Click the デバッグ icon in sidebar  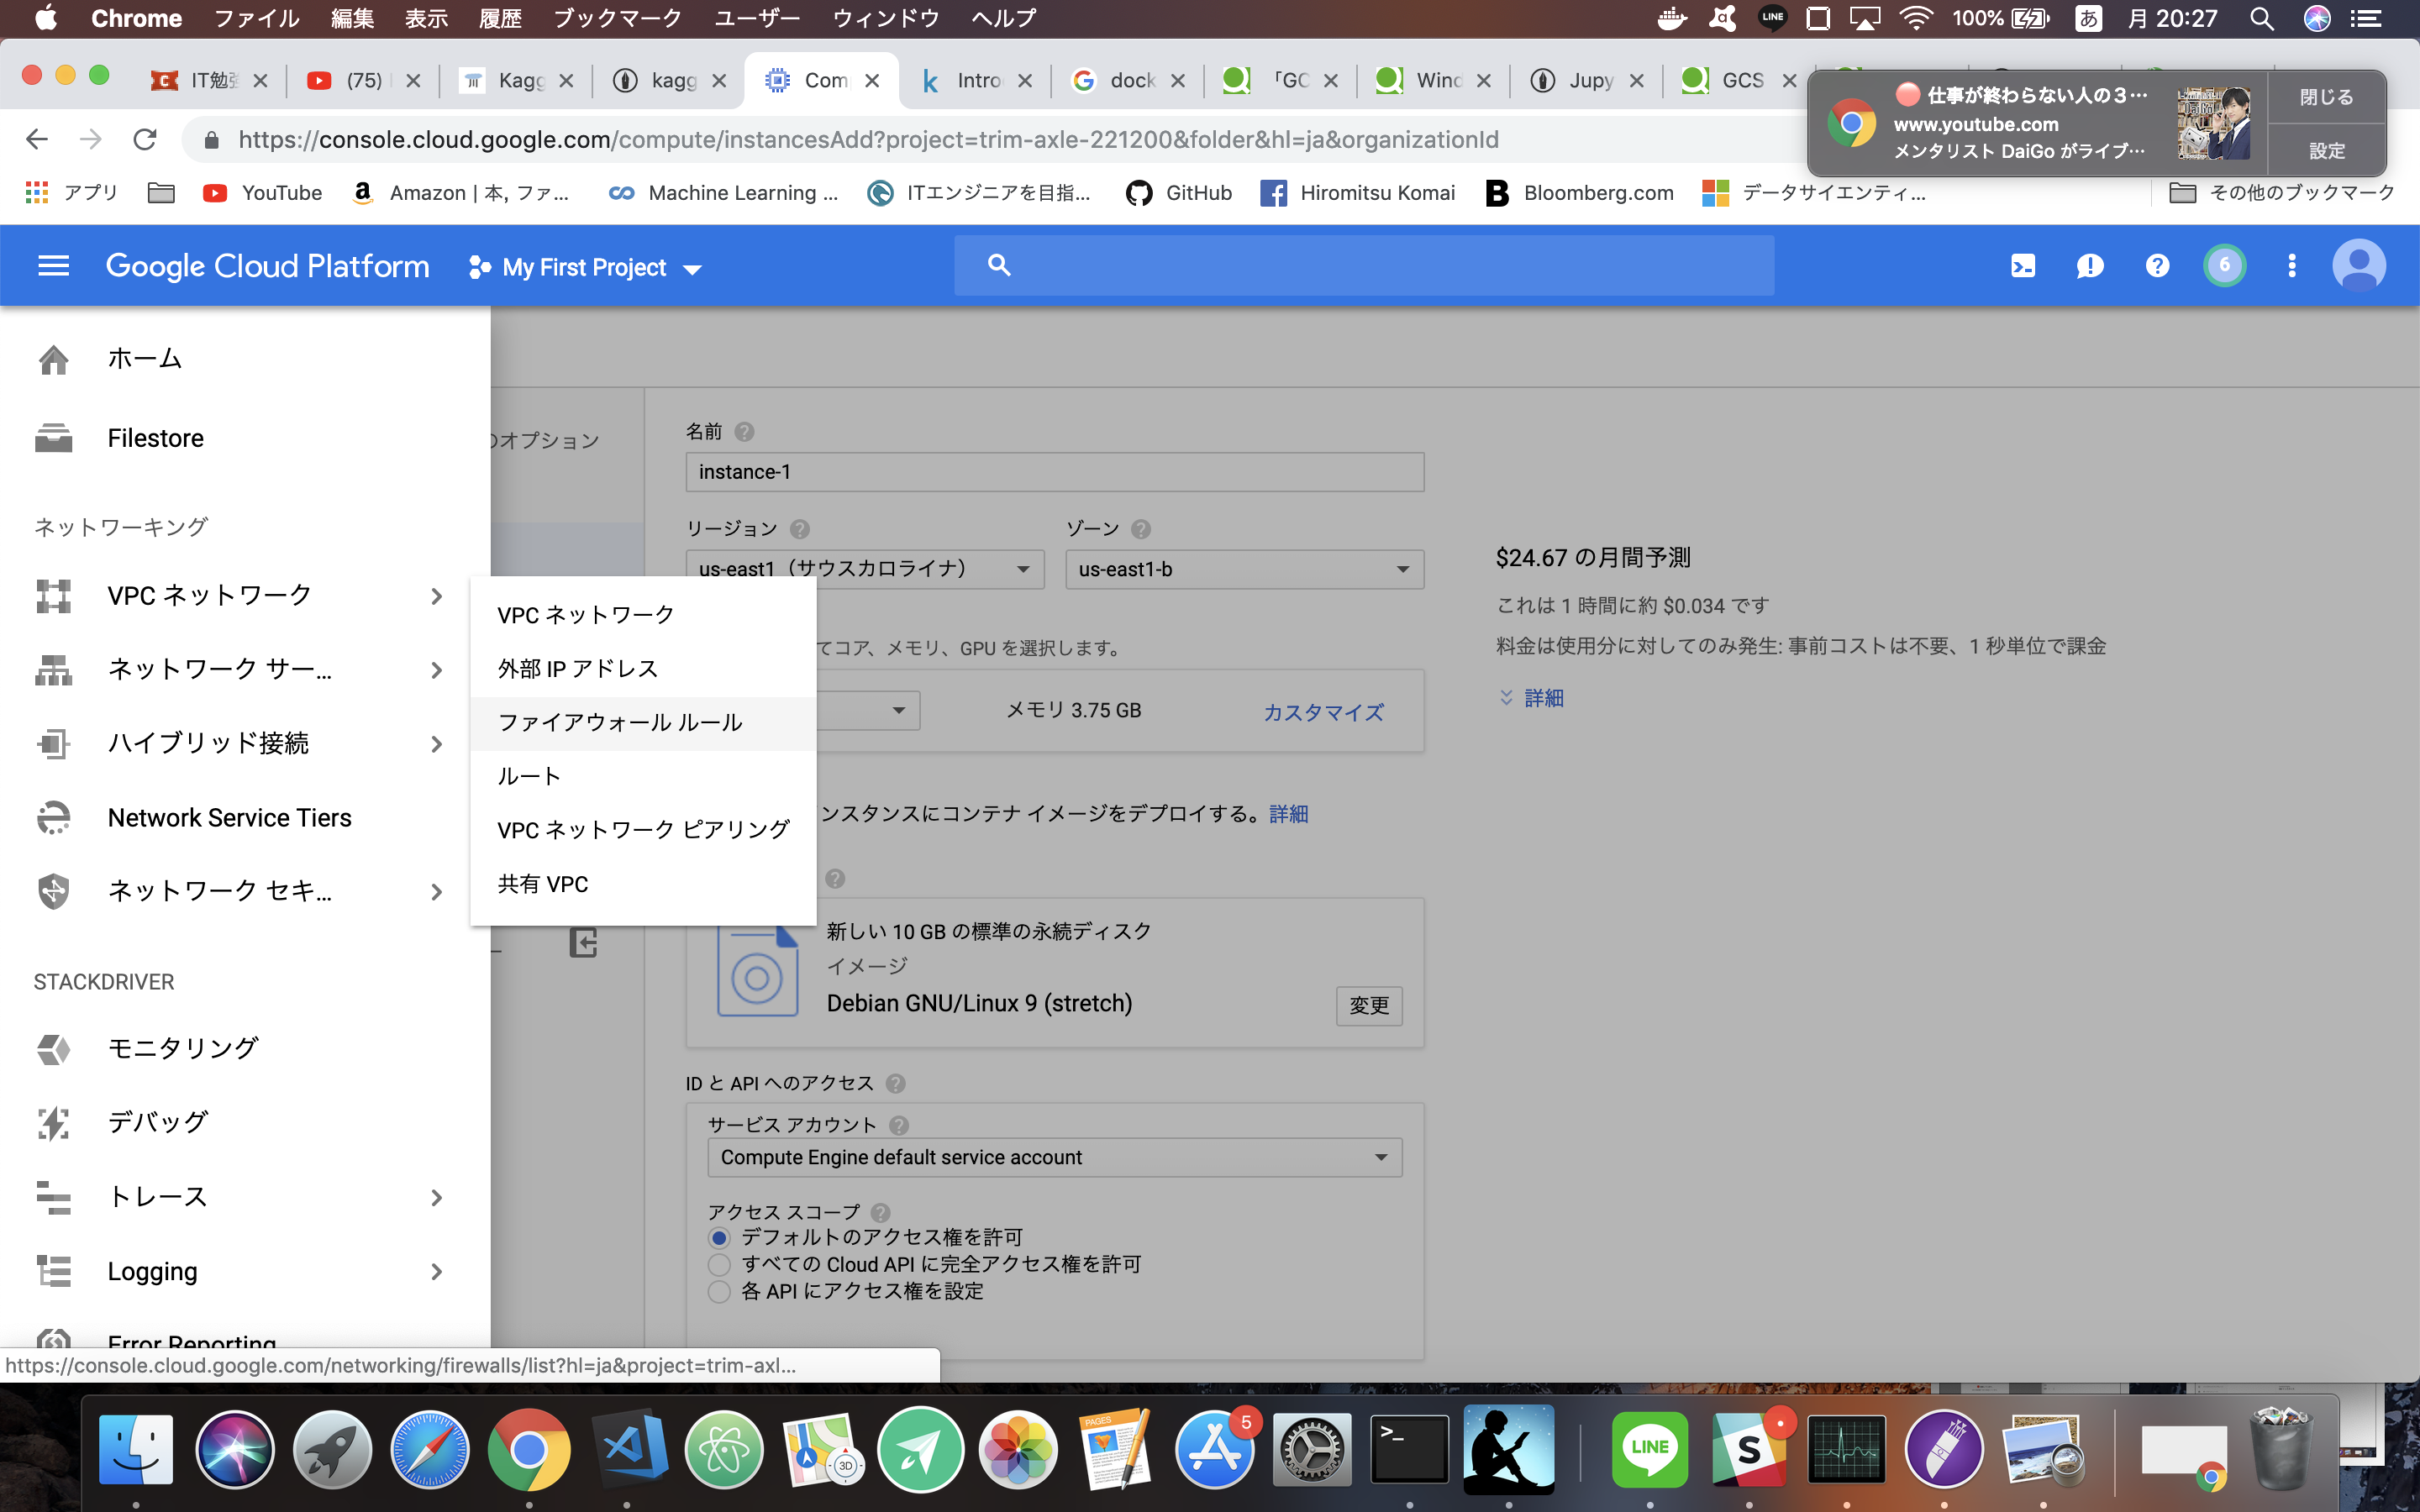coord(50,1121)
